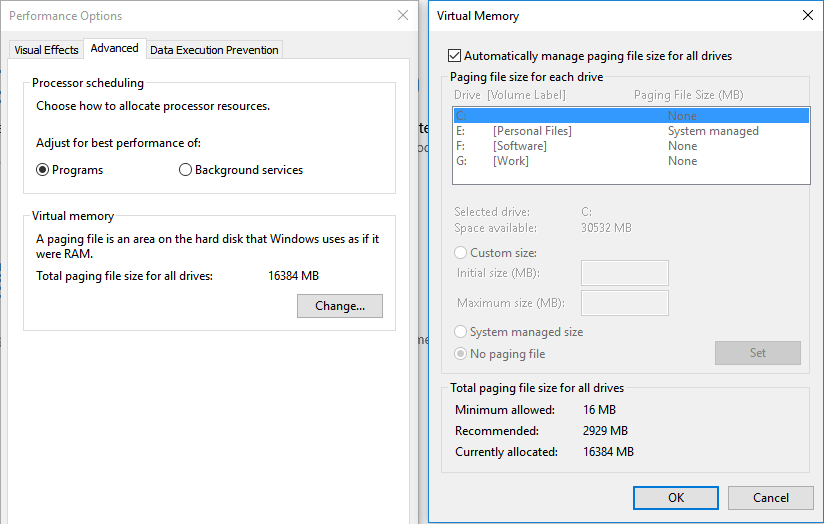Switch to Data Execution Prevention tab
Screen dimensions: 824x524
click(214, 50)
